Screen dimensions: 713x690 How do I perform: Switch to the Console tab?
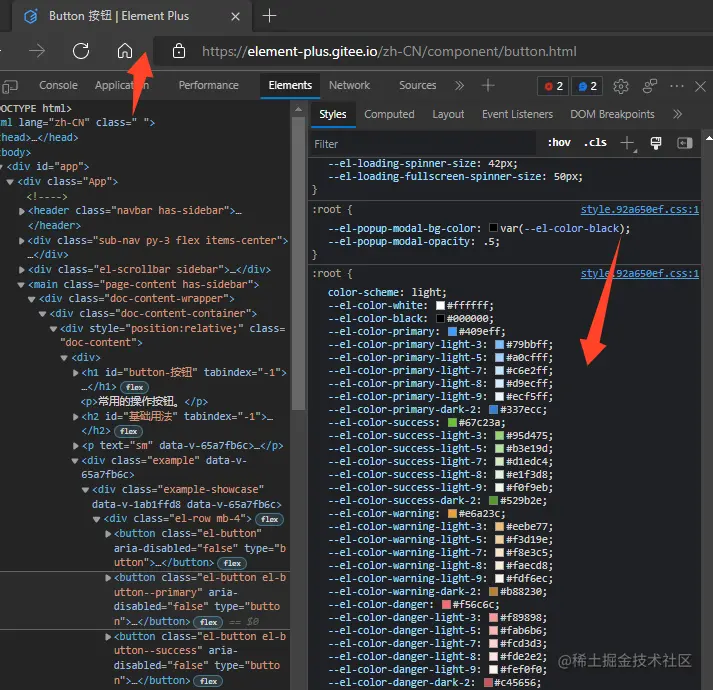[x=58, y=86]
